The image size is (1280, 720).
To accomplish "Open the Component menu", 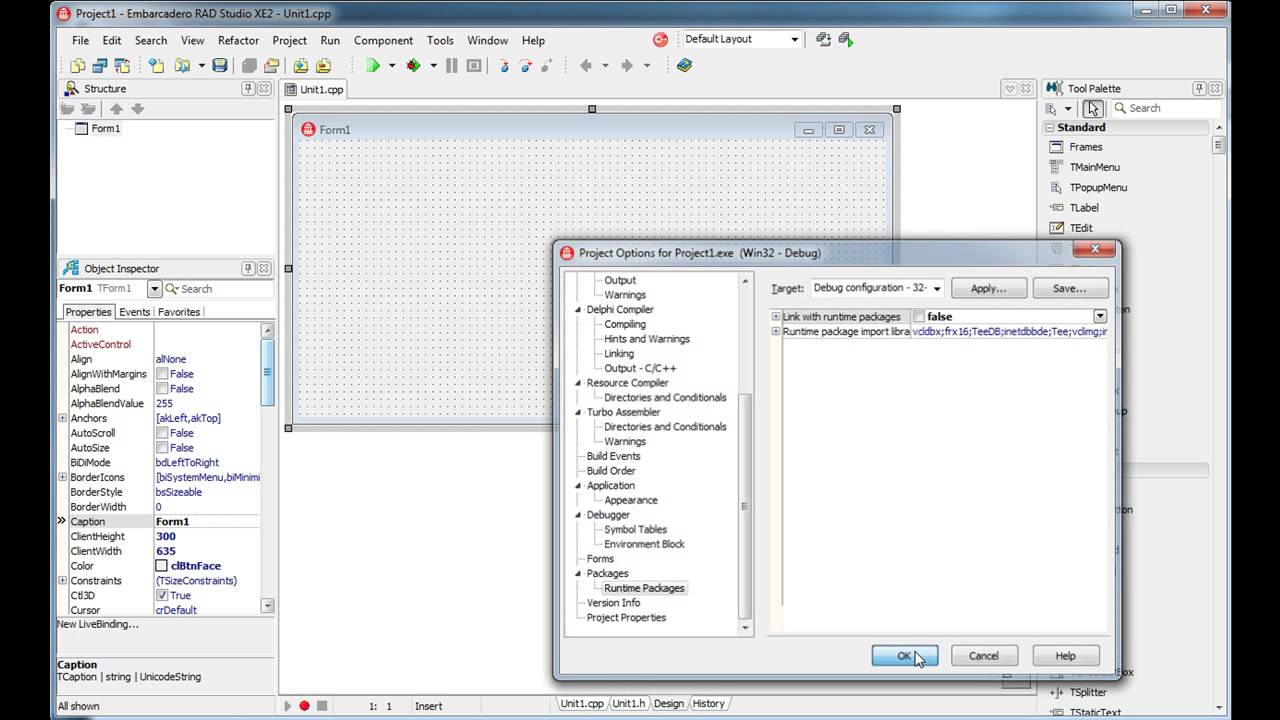I will [383, 41].
